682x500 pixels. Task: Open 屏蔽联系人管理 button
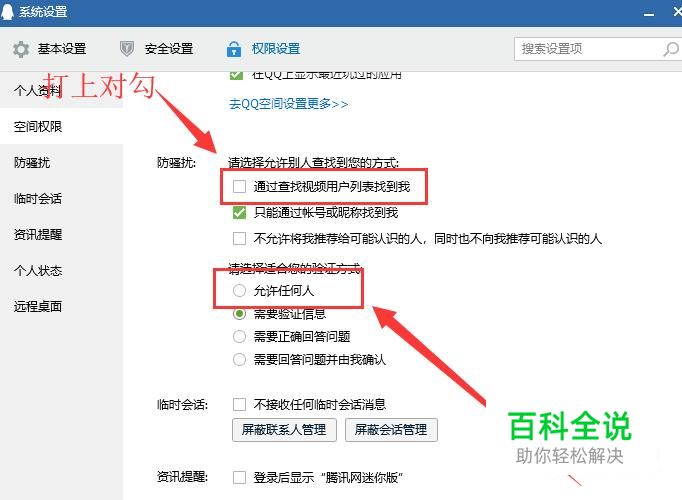(284, 430)
